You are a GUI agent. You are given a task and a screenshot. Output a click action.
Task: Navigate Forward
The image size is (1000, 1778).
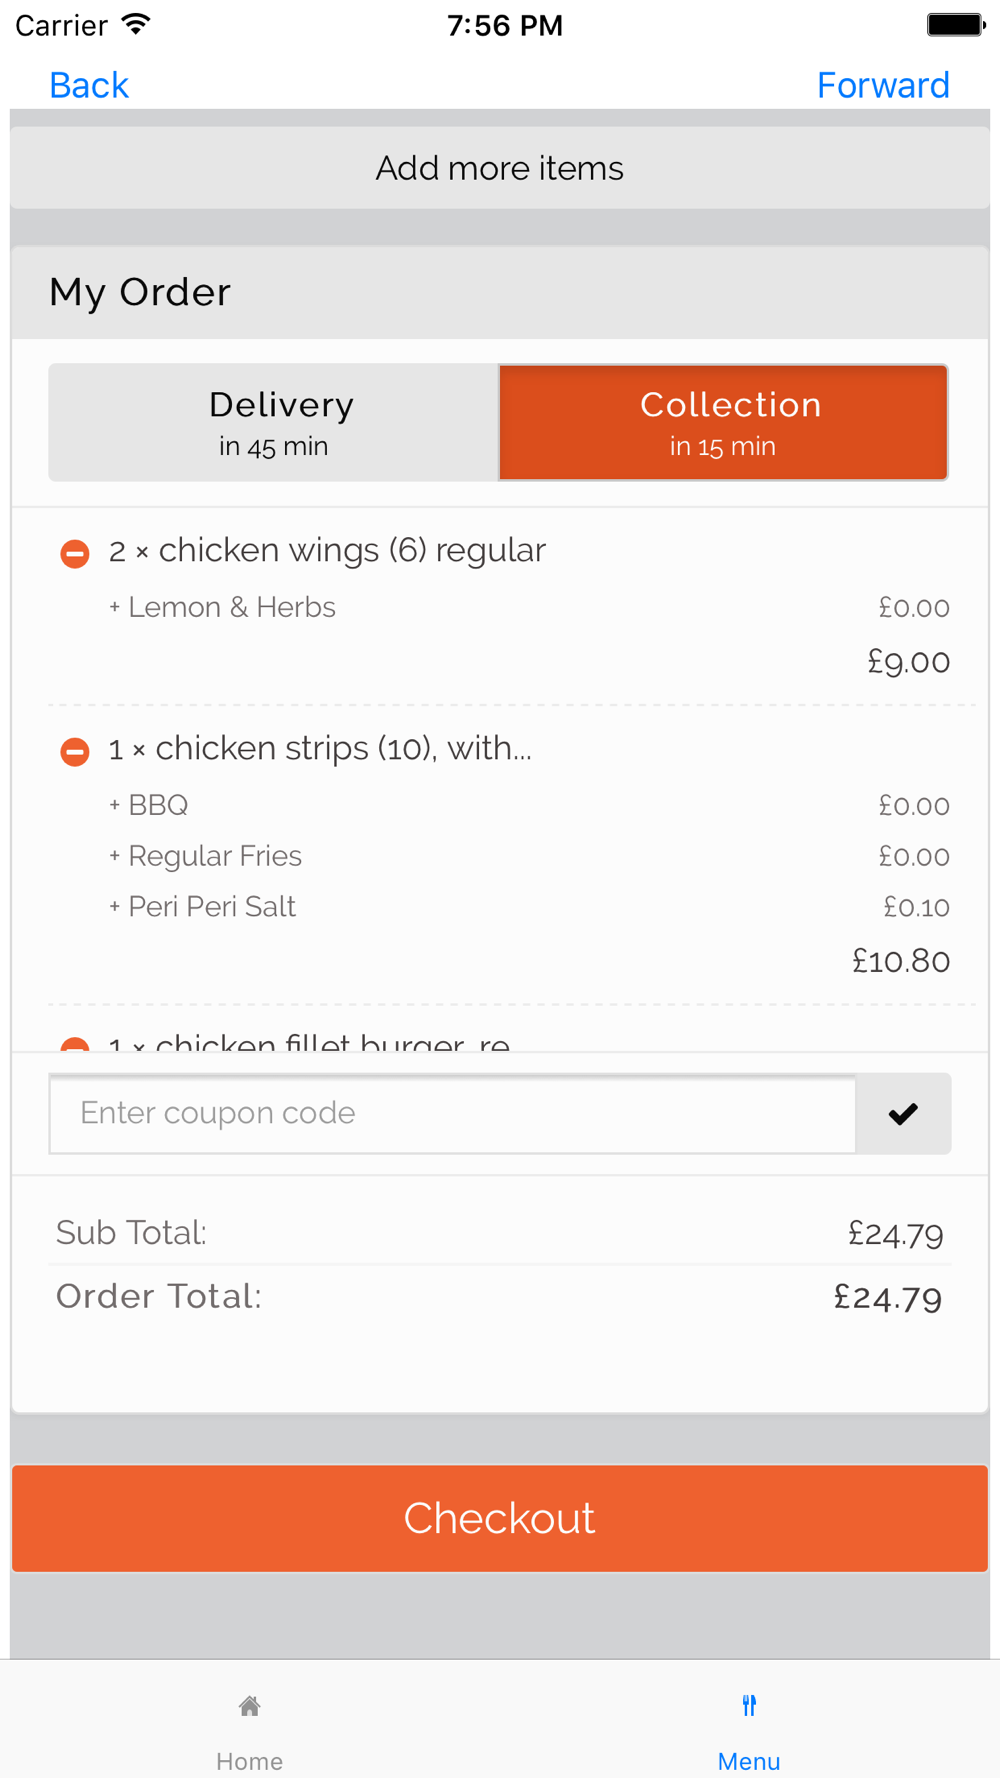[883, 85]
